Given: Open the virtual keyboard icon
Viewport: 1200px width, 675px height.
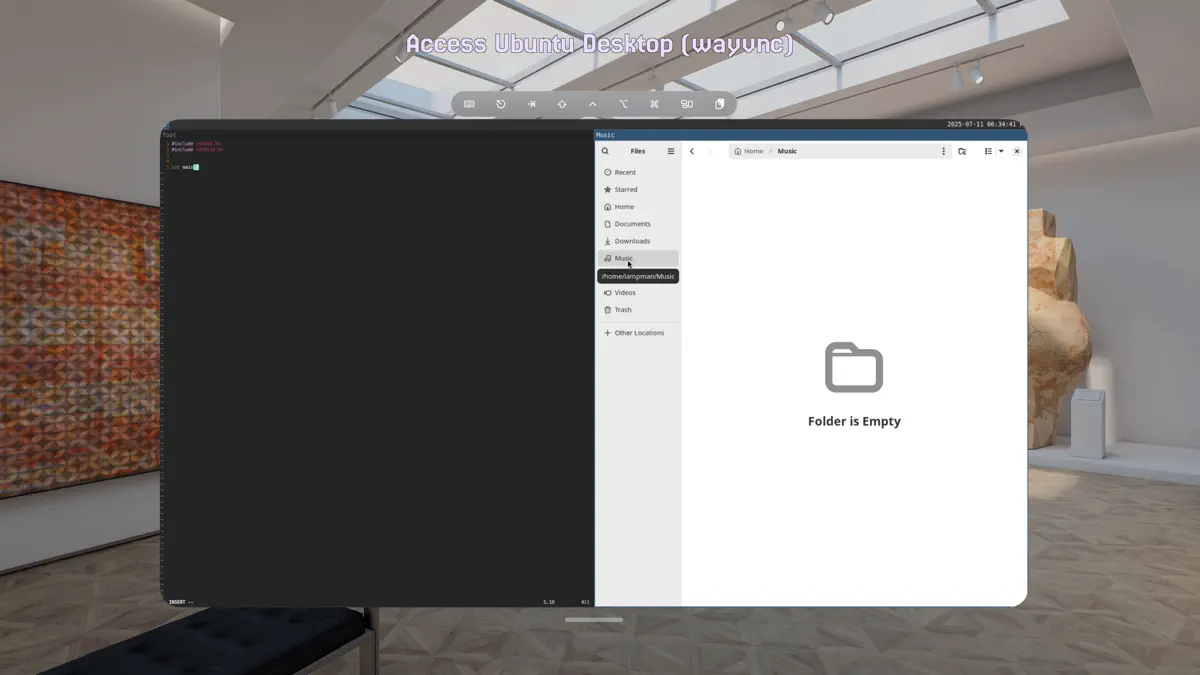Looking at the screenshot, I should click(x=471, y=103).
